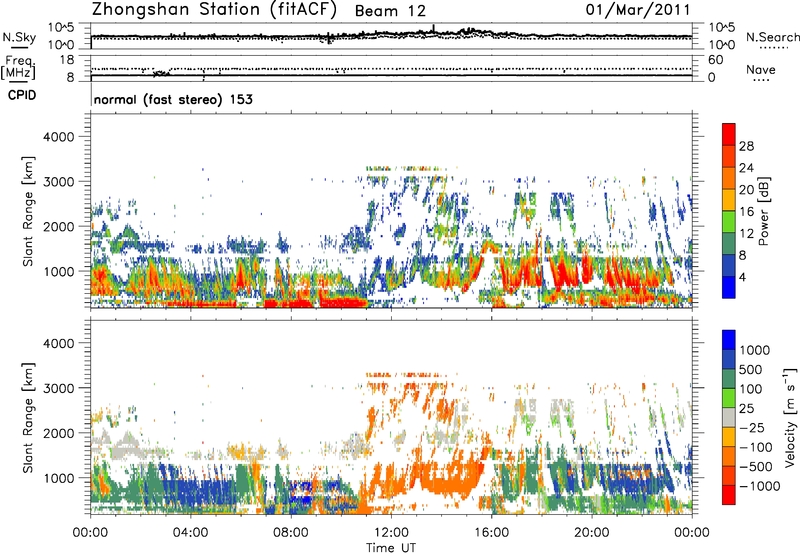Image resolution: width=800 pixels, height=554 pixels.
Task: Click the 'Velocity [m s-1]' colorbar title
Action: pos(790,417)
